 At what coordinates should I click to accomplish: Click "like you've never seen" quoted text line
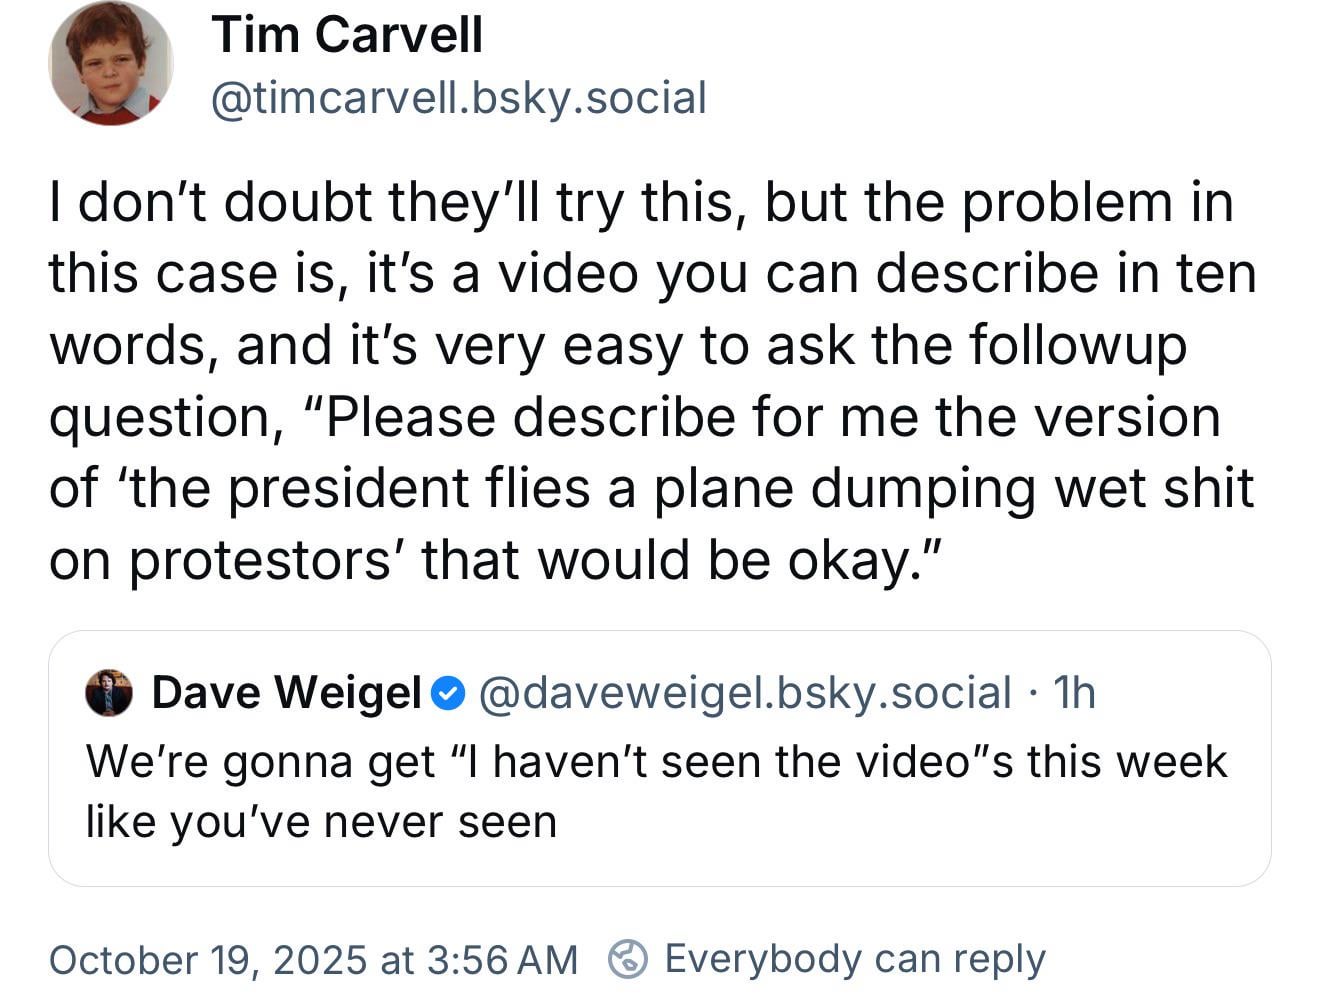click(320, 822)
